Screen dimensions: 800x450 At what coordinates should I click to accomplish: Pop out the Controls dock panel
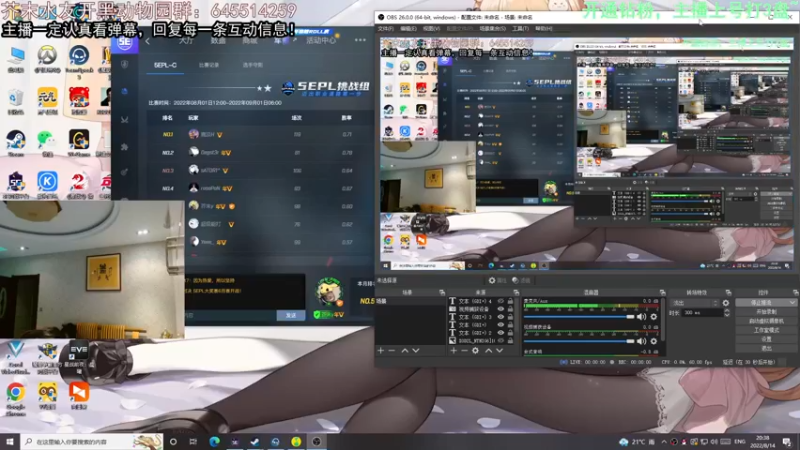[x=795, y=292]
